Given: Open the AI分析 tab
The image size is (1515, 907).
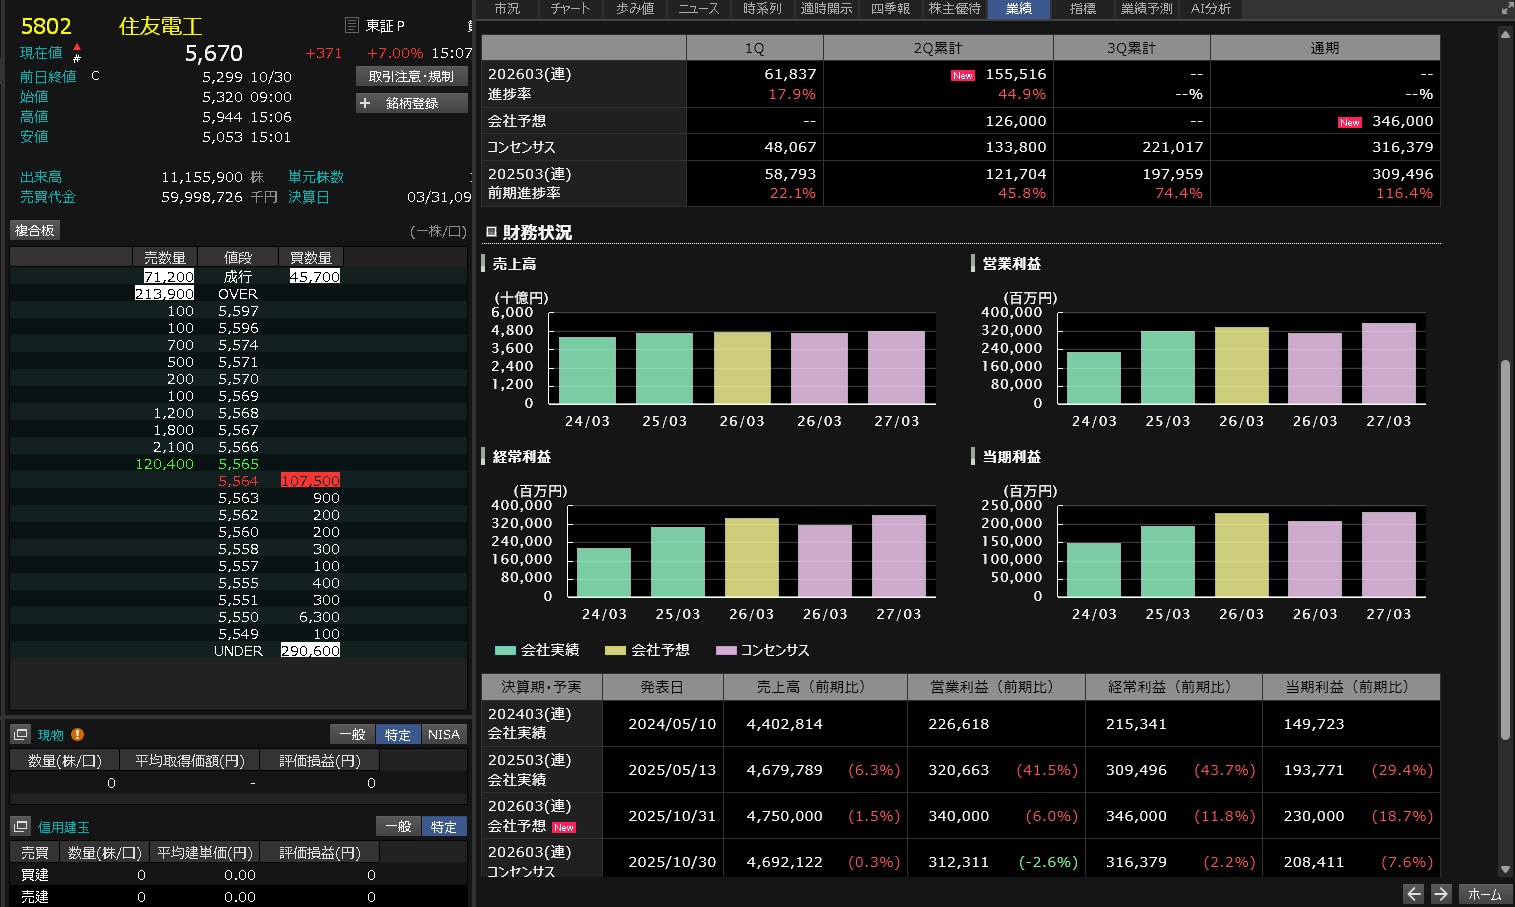Looking at the screenshot, I should 1211,9.
